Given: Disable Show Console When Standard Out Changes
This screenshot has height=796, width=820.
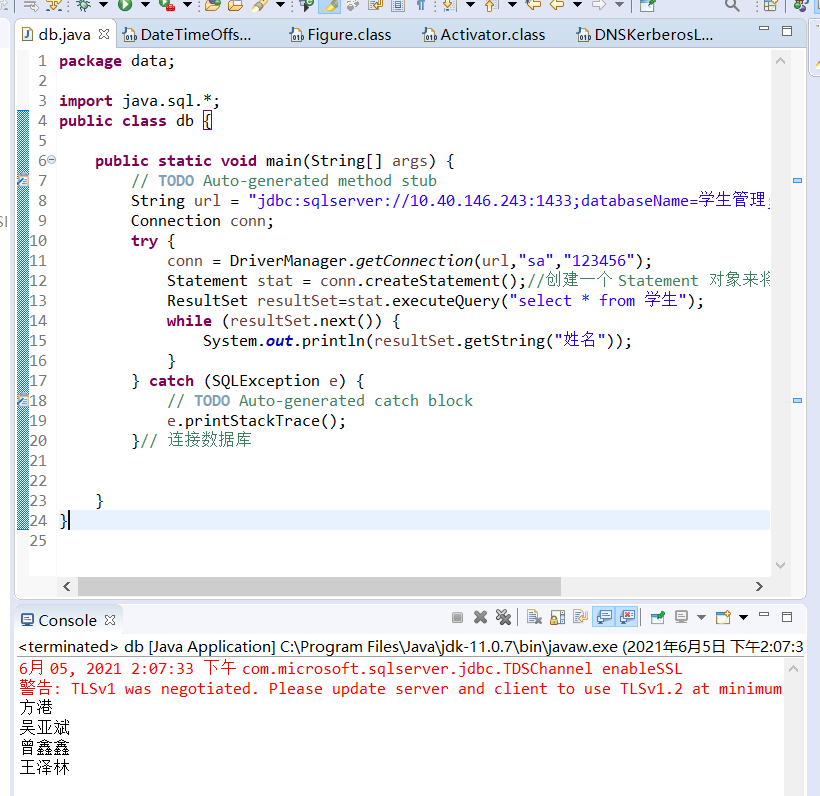Looking at the screenshot, I should (x=602, y=617).
